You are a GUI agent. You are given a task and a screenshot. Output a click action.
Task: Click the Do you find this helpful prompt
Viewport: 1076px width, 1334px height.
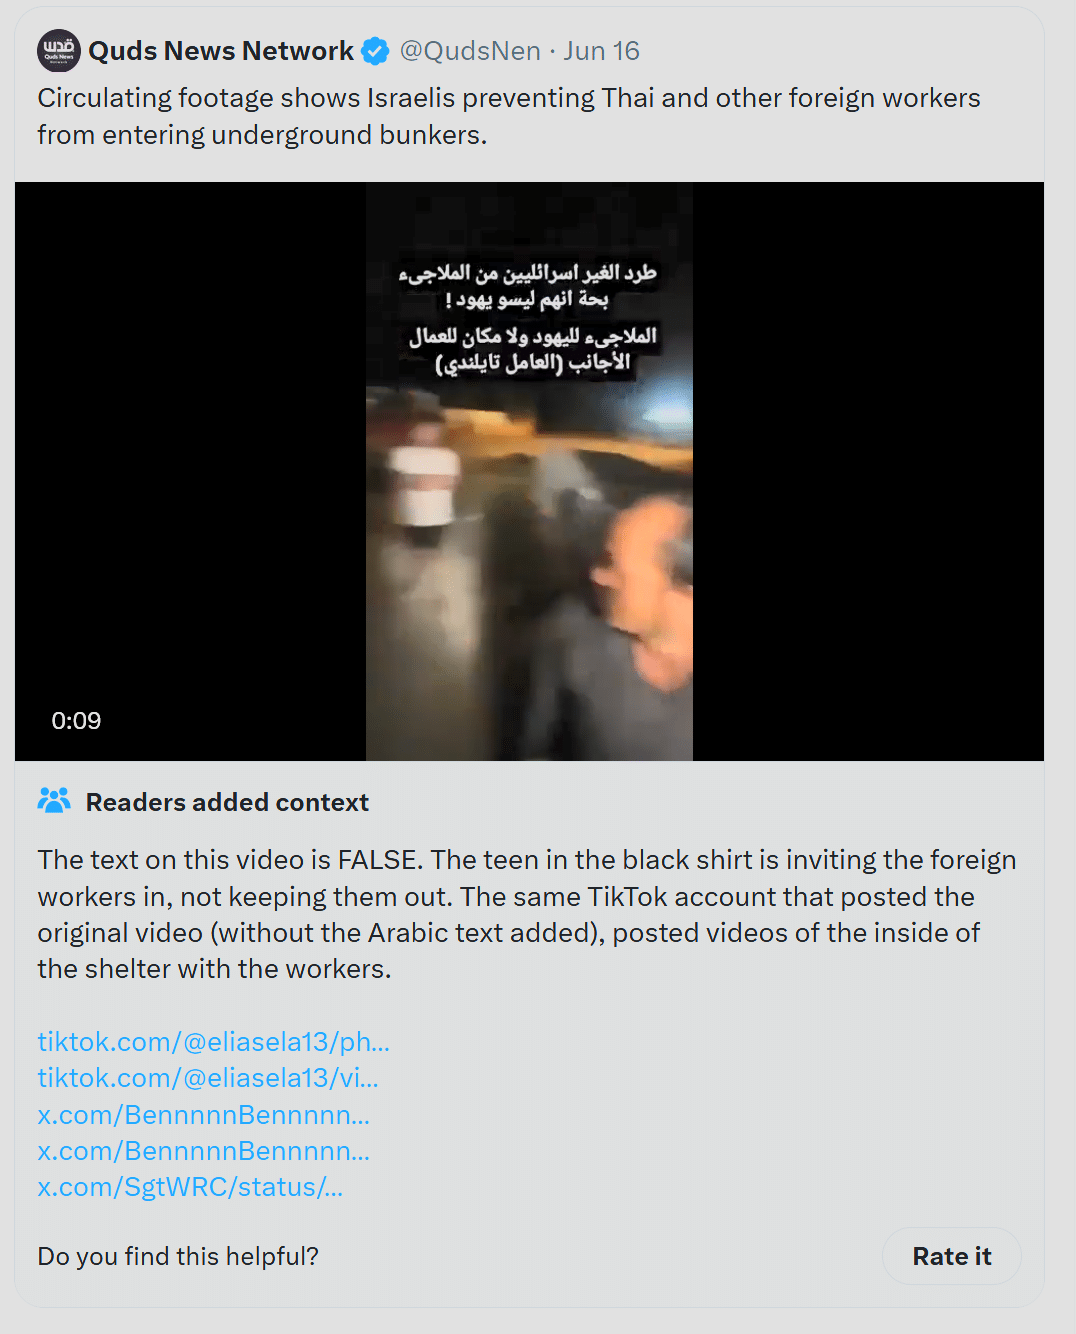(x=178, y=1256)
